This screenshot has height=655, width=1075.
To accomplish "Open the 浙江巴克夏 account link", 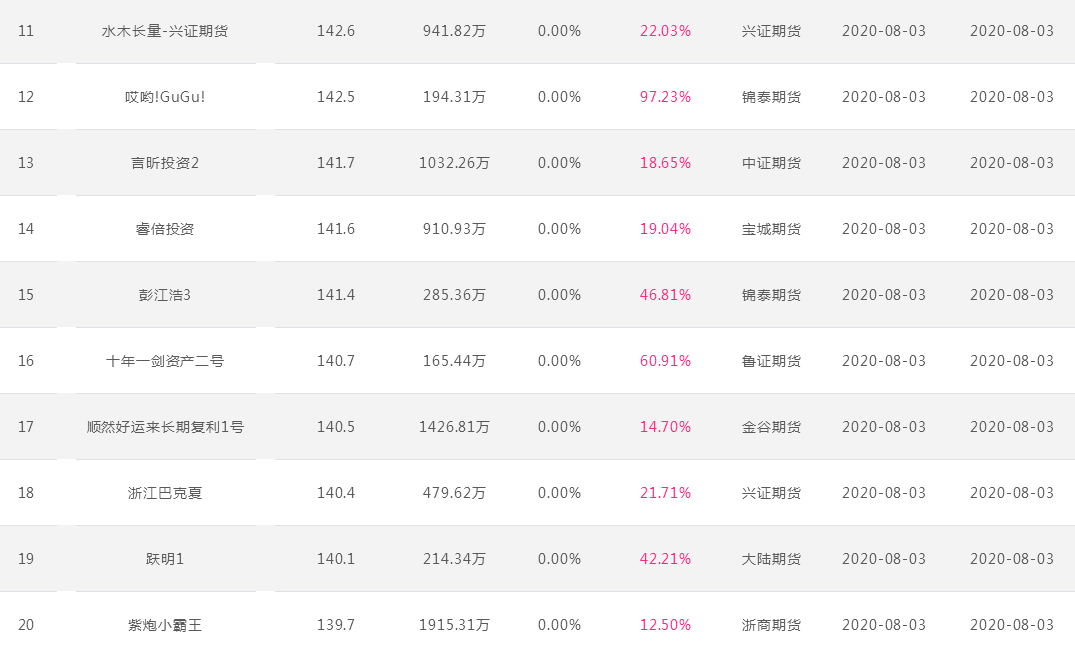I will [x=165, y=492].
